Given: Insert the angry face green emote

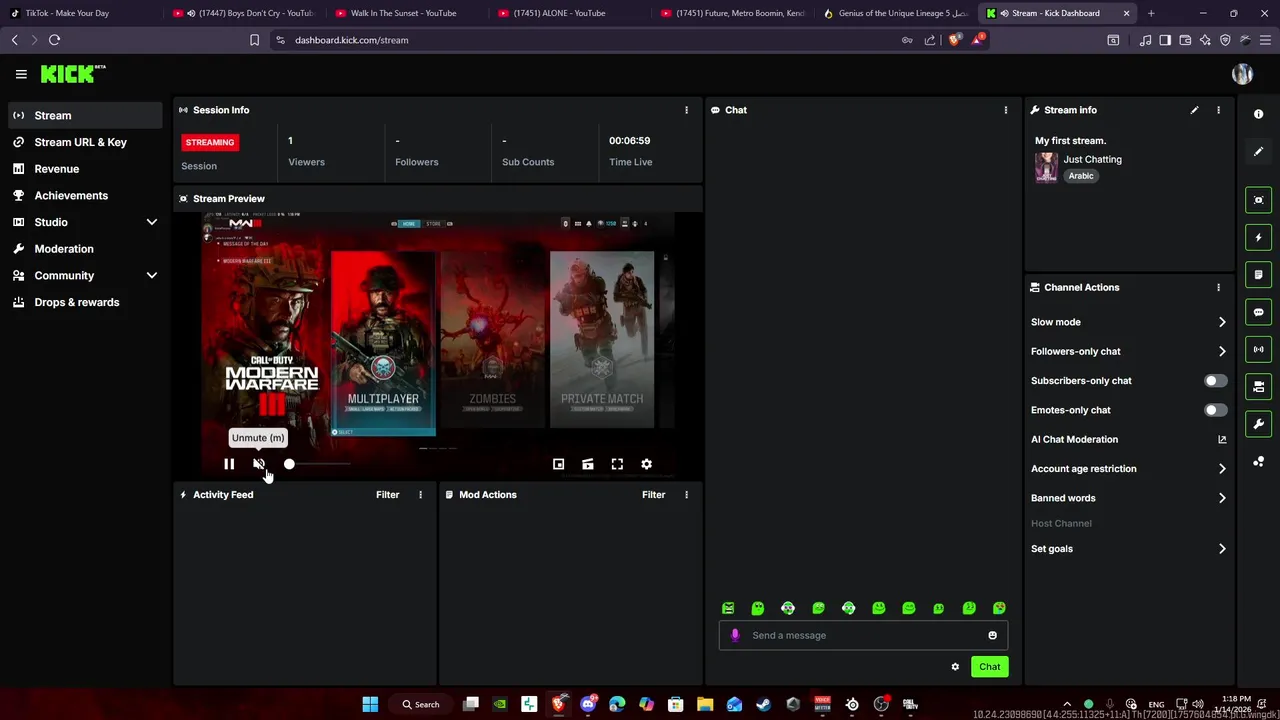Looking at the screenshot, I should [x=728, y=608].
